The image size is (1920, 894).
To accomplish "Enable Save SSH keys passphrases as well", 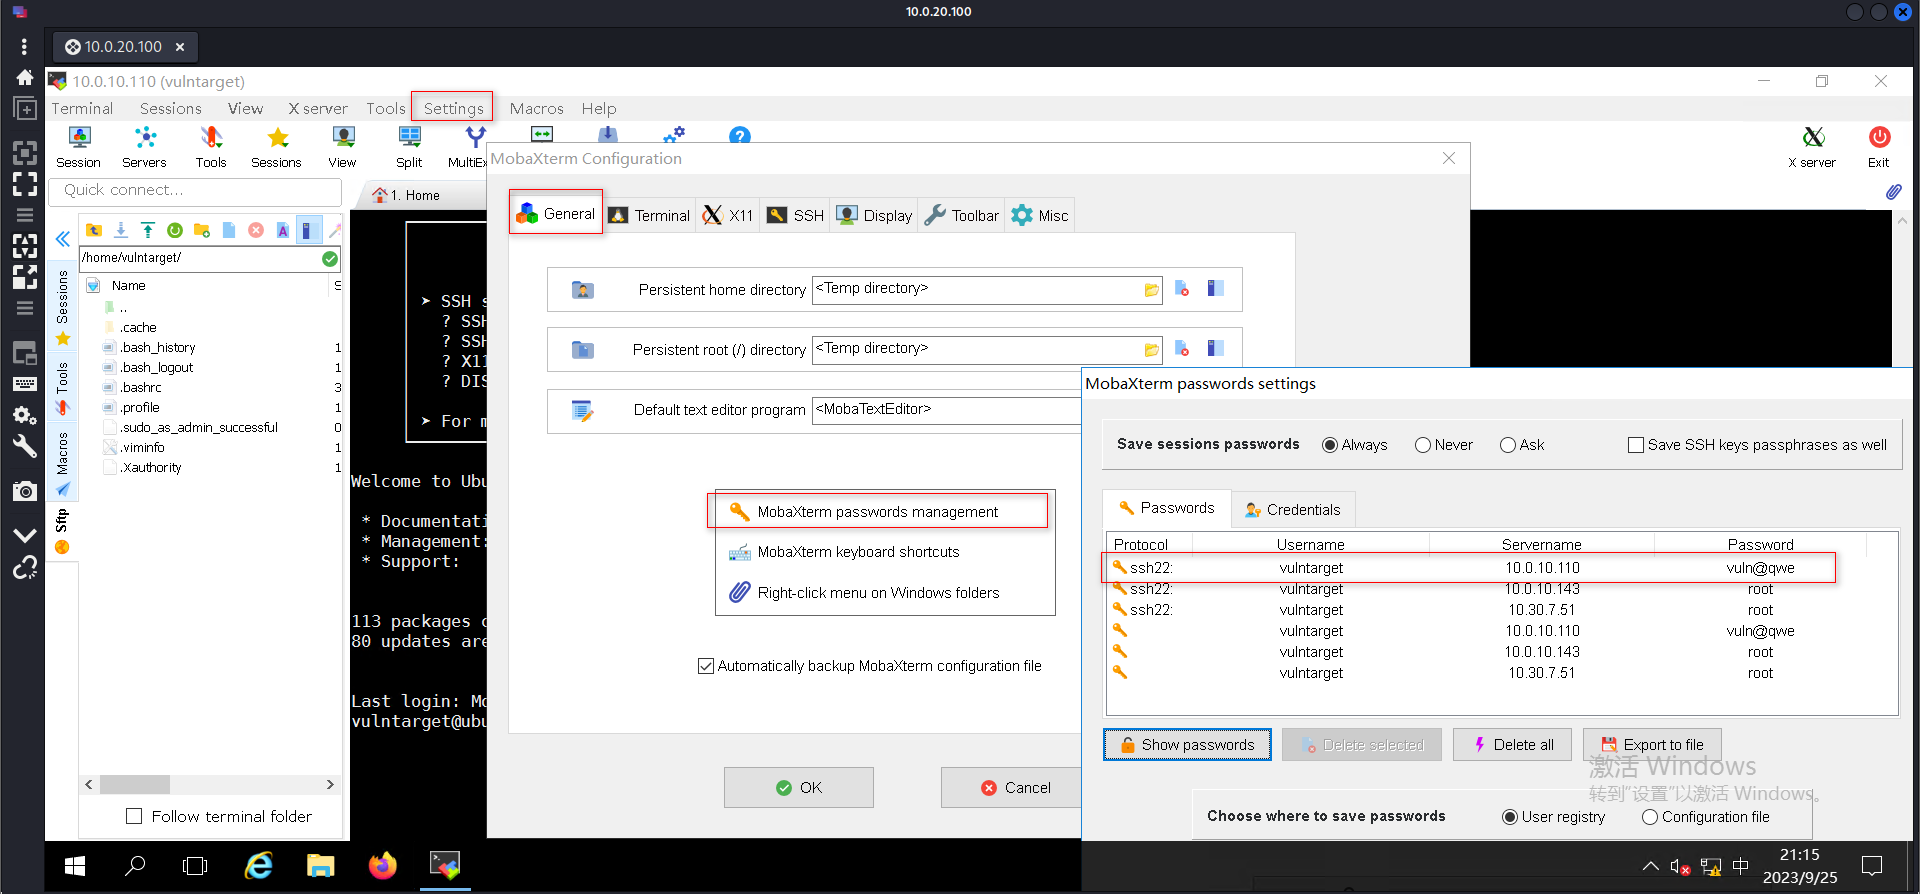I will click(1758, 445).
